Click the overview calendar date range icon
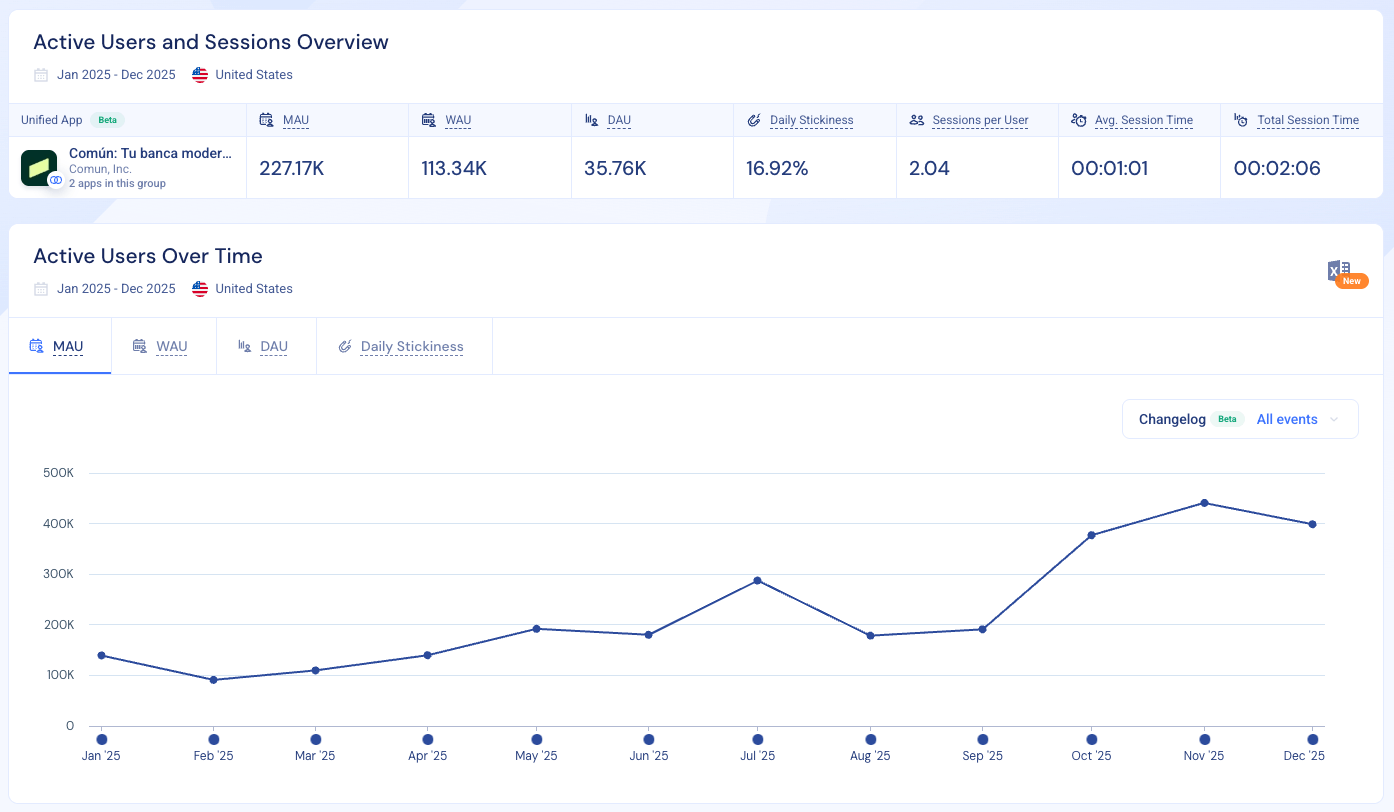The image size is (1394, 812). coord(41,75)
